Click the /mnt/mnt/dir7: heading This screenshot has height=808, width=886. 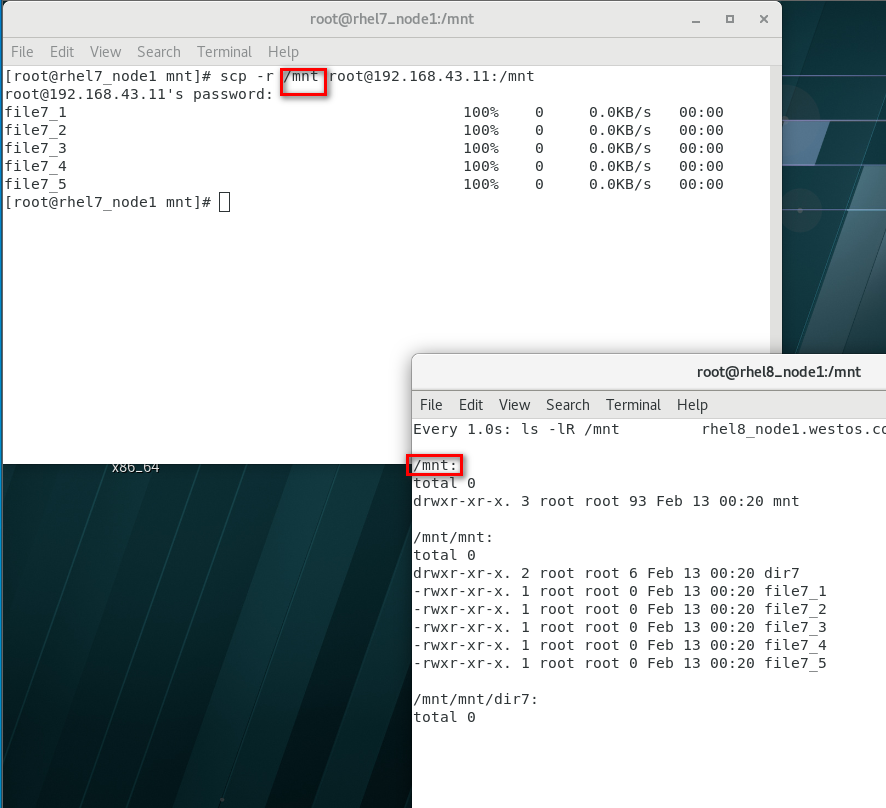475,700
